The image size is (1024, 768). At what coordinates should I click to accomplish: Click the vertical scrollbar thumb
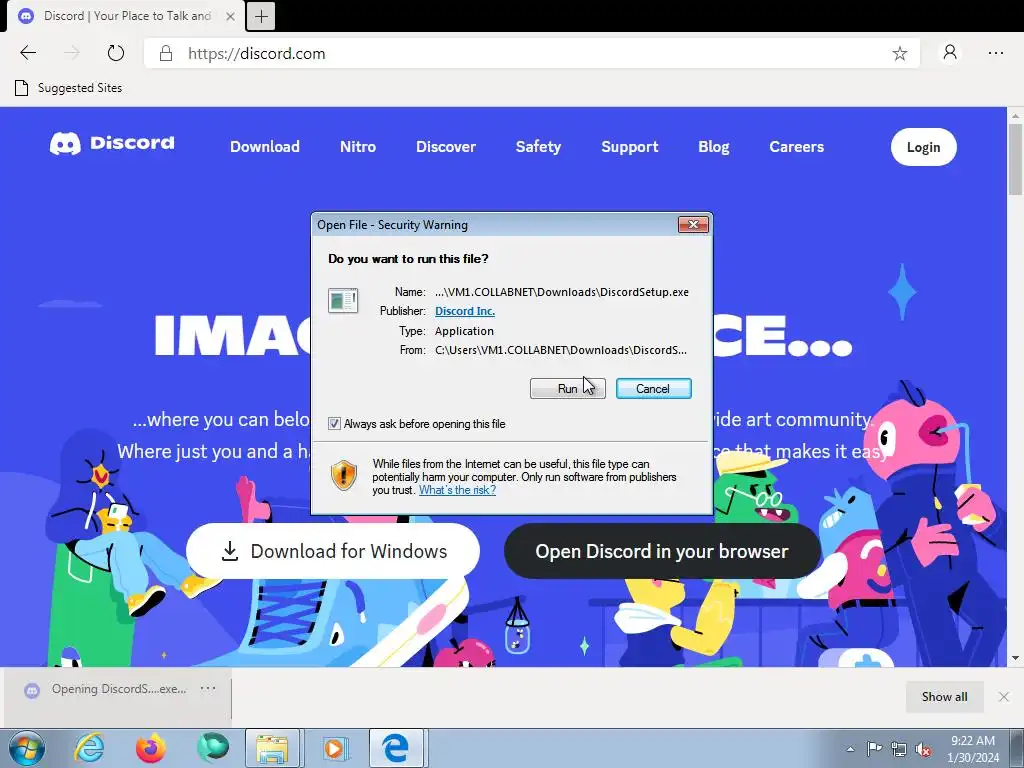click(1015, 159)
